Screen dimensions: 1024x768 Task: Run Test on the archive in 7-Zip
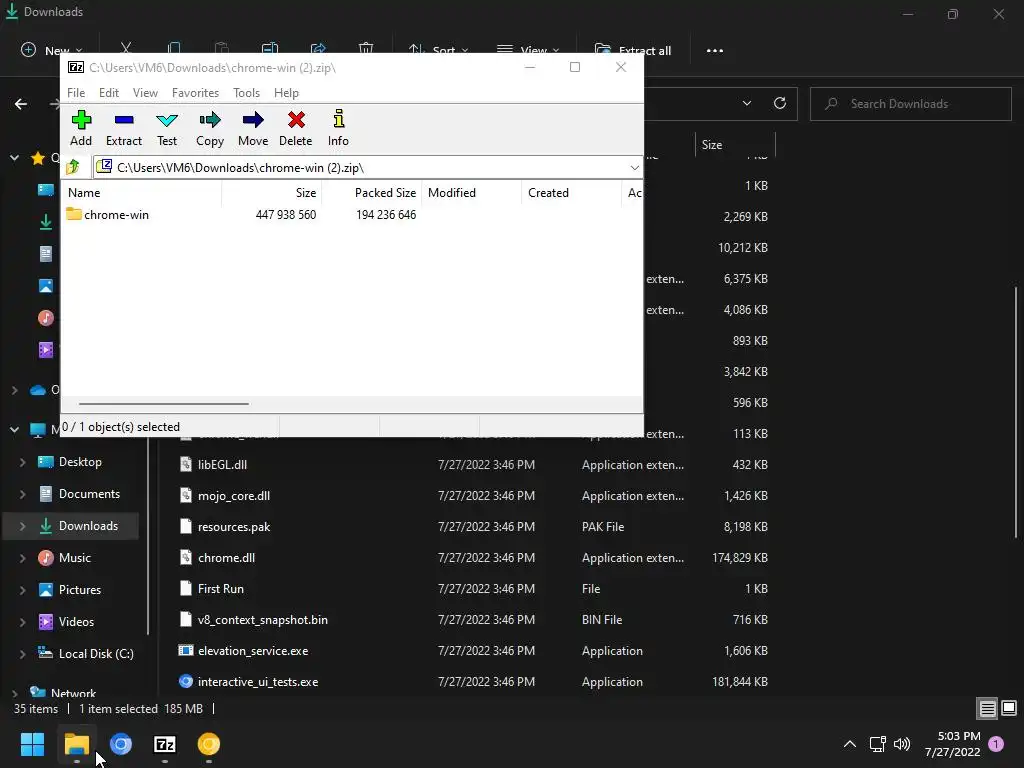click(x=167, y=128)
